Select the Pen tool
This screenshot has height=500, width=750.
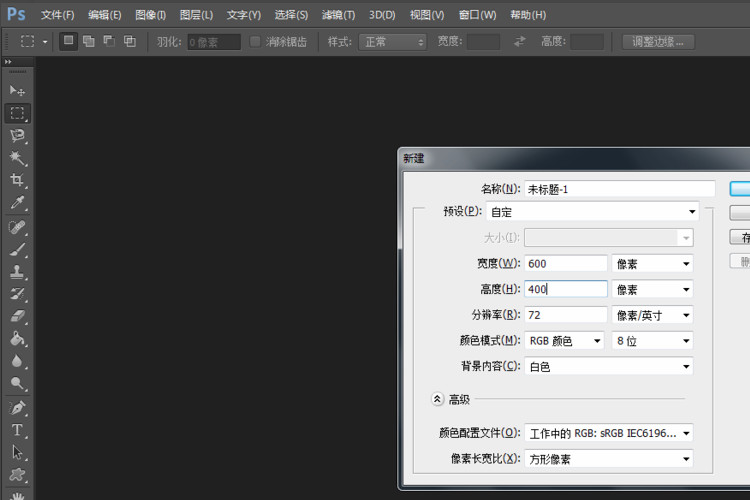coord(17,408)
